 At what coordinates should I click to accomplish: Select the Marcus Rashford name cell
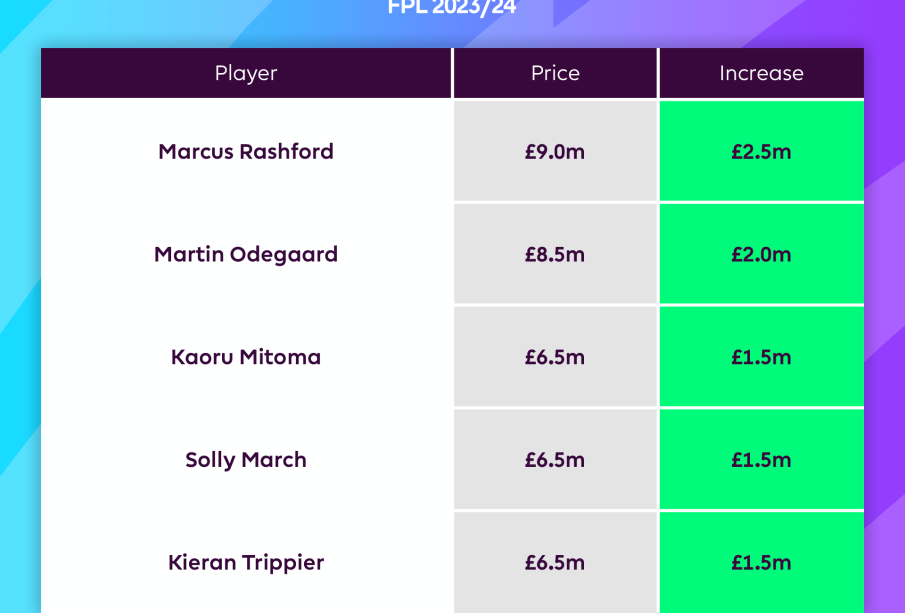point(246,152)
